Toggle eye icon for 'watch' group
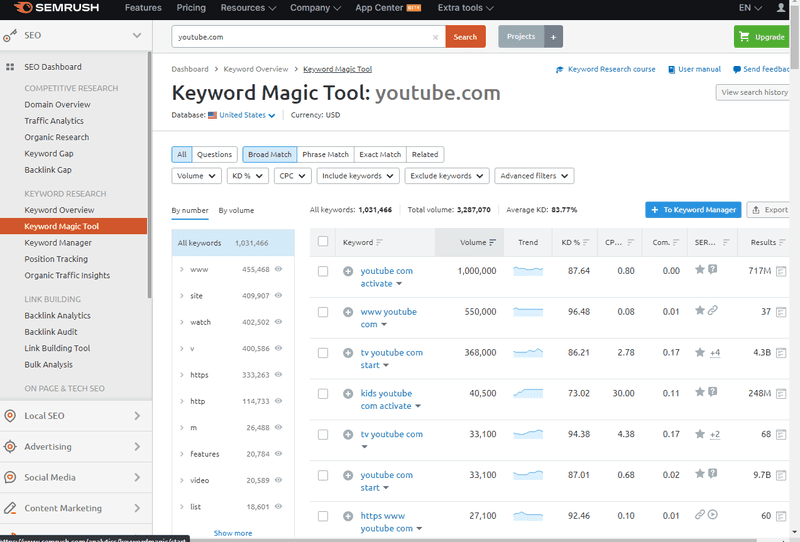The width and height of the screenshot is (800, 542). pos(279,322)
